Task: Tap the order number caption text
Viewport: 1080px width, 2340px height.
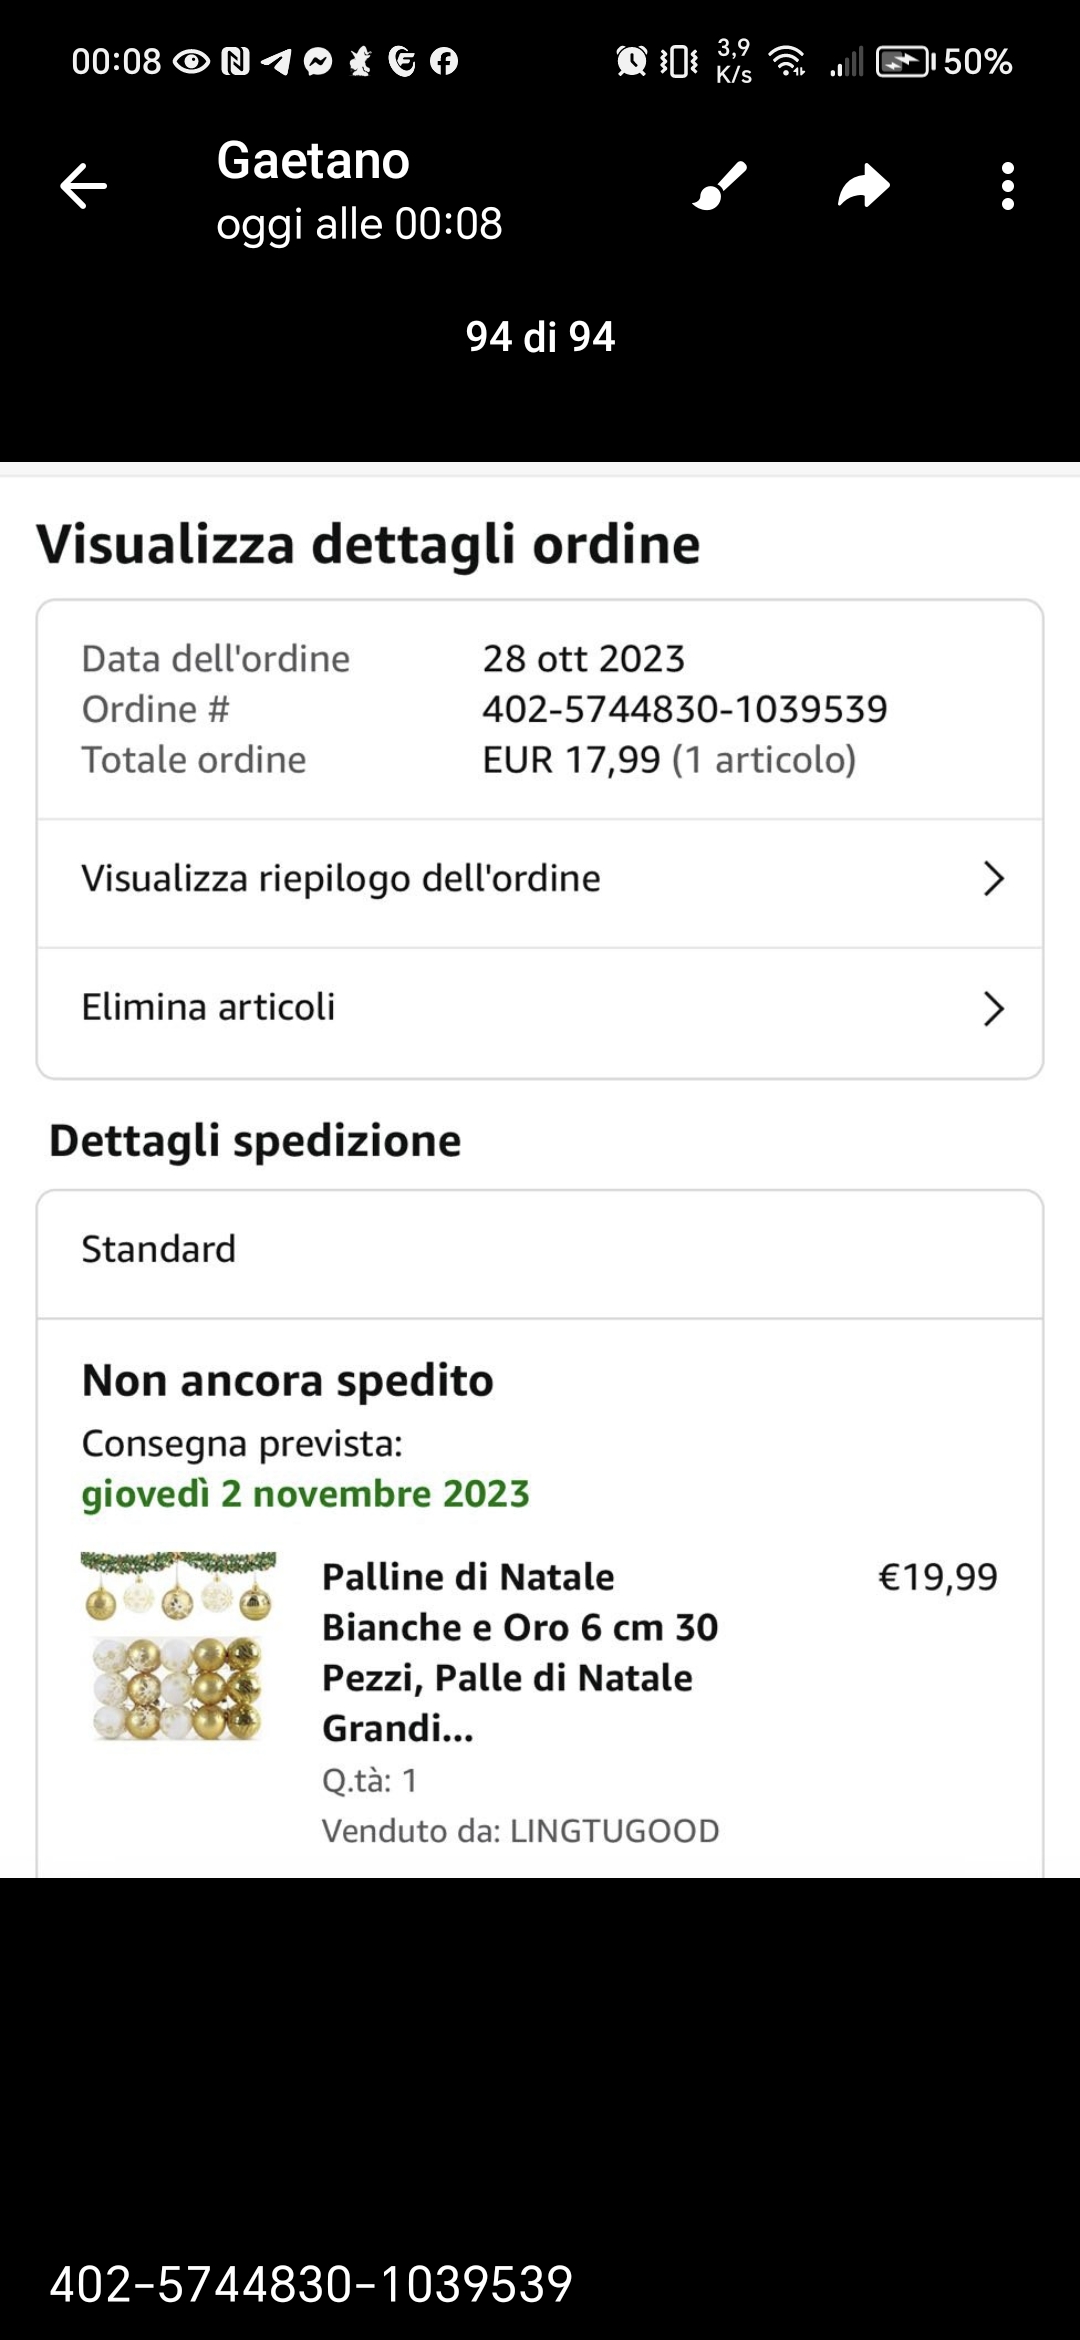Action: tap(311, 2284)
